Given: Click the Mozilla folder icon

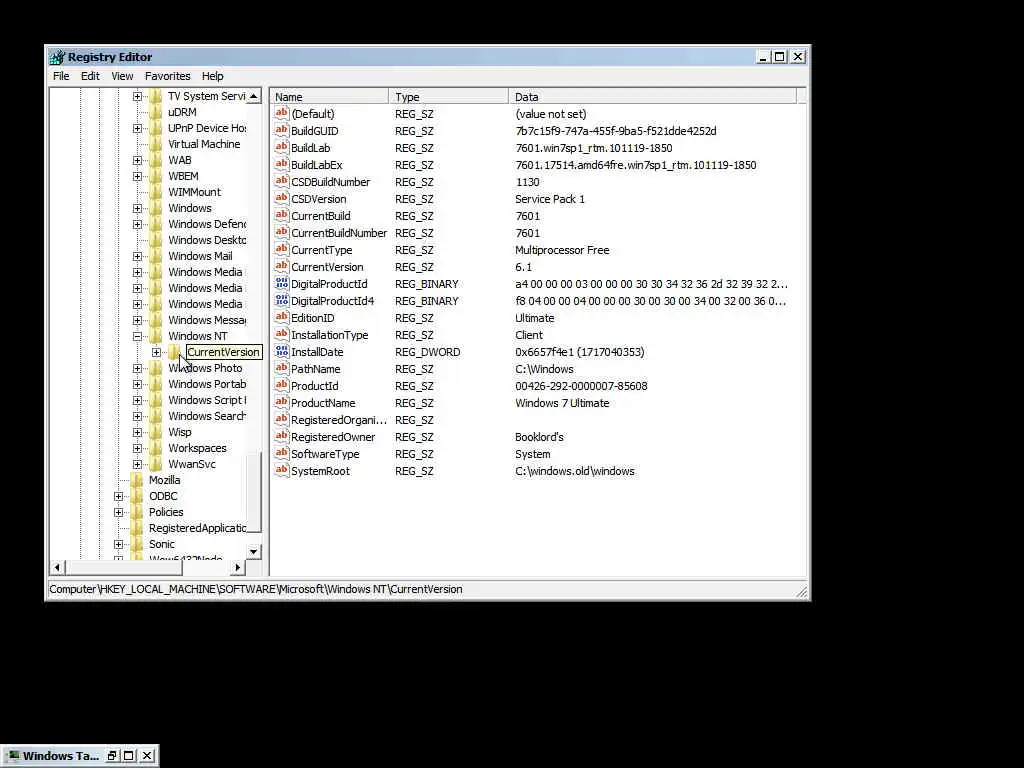Looking at the screenshot, I should (137, 480).
